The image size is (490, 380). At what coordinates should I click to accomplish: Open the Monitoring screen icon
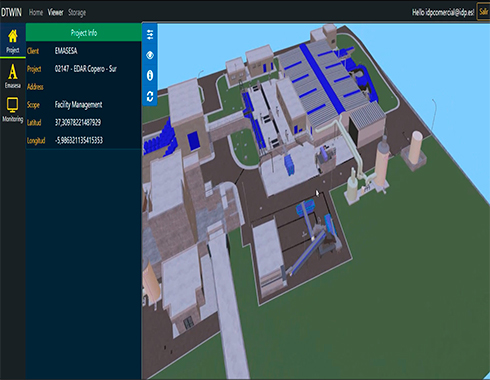pos(13,110)
